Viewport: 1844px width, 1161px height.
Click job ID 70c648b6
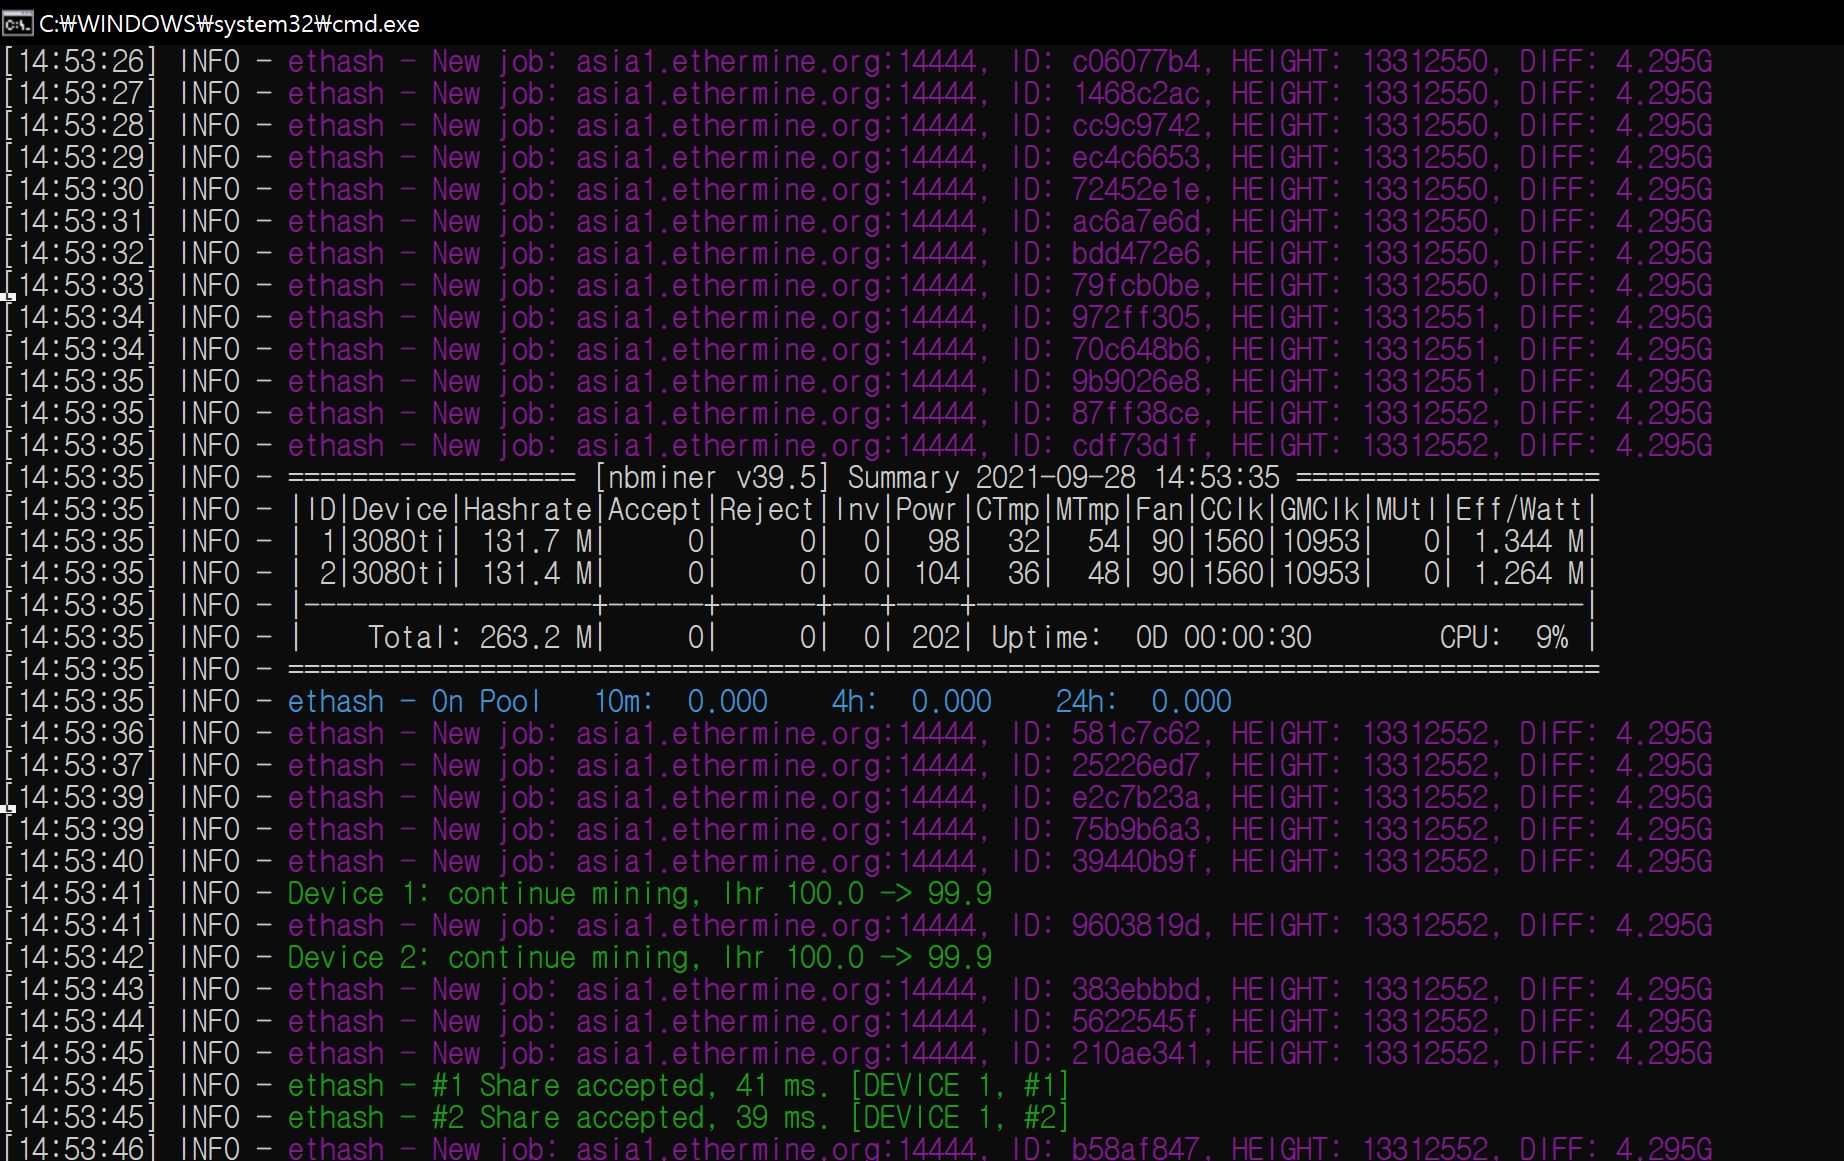point(1136,350)
